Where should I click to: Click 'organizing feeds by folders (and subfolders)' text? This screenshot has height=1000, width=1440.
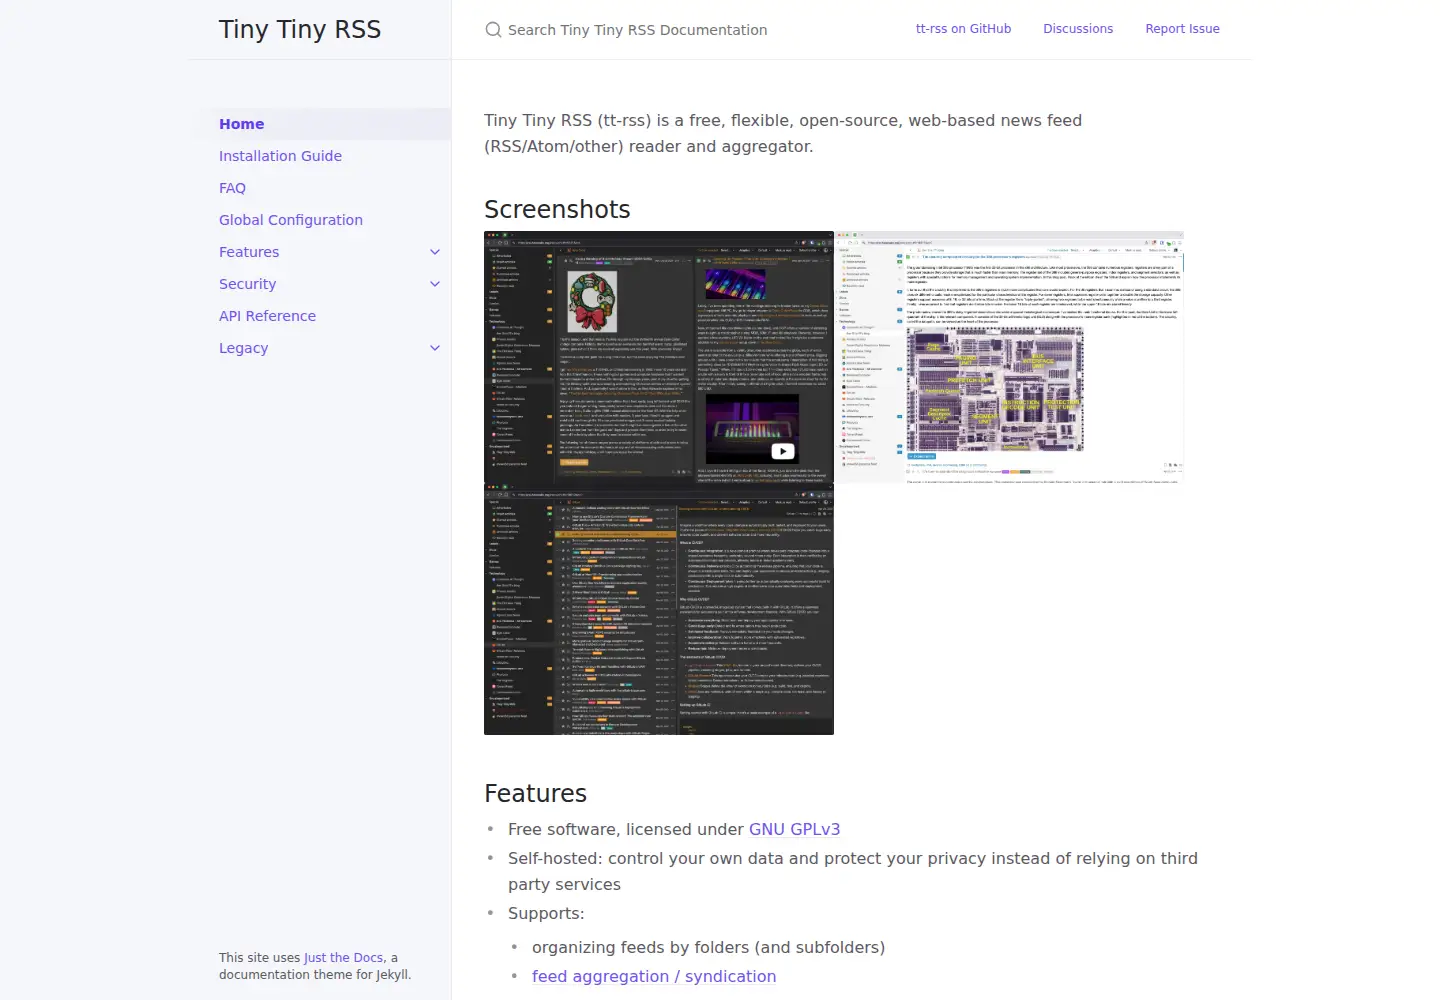[708, 947]
